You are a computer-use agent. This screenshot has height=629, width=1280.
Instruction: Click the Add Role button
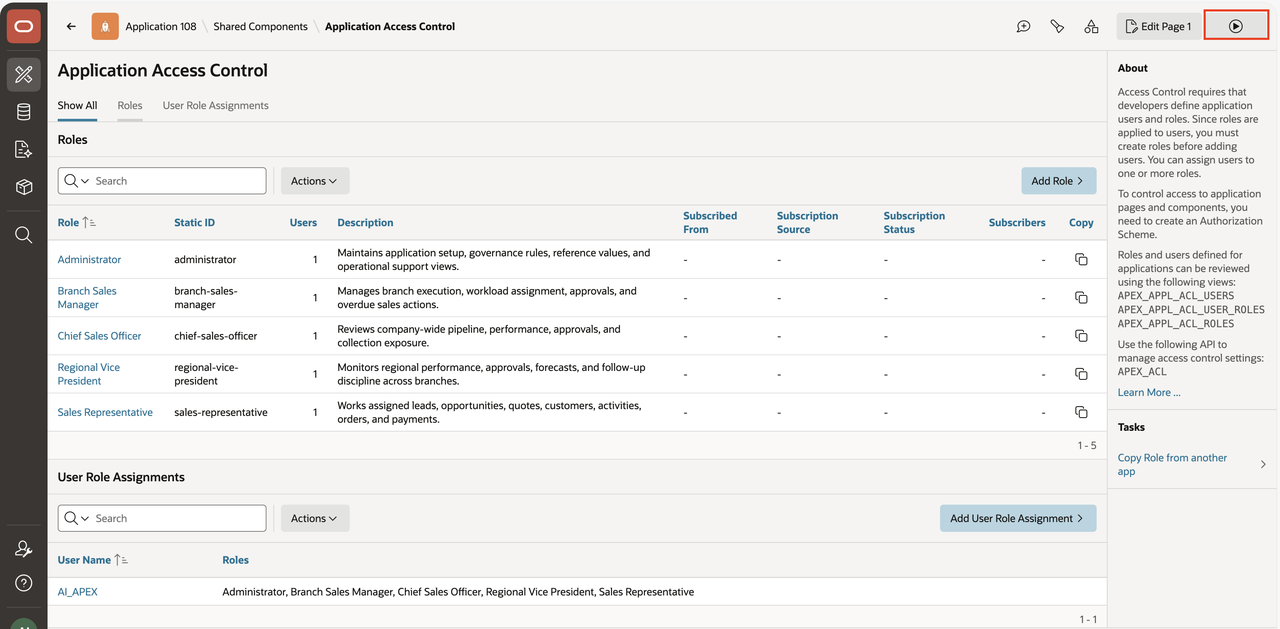[x=1058, y=181]
